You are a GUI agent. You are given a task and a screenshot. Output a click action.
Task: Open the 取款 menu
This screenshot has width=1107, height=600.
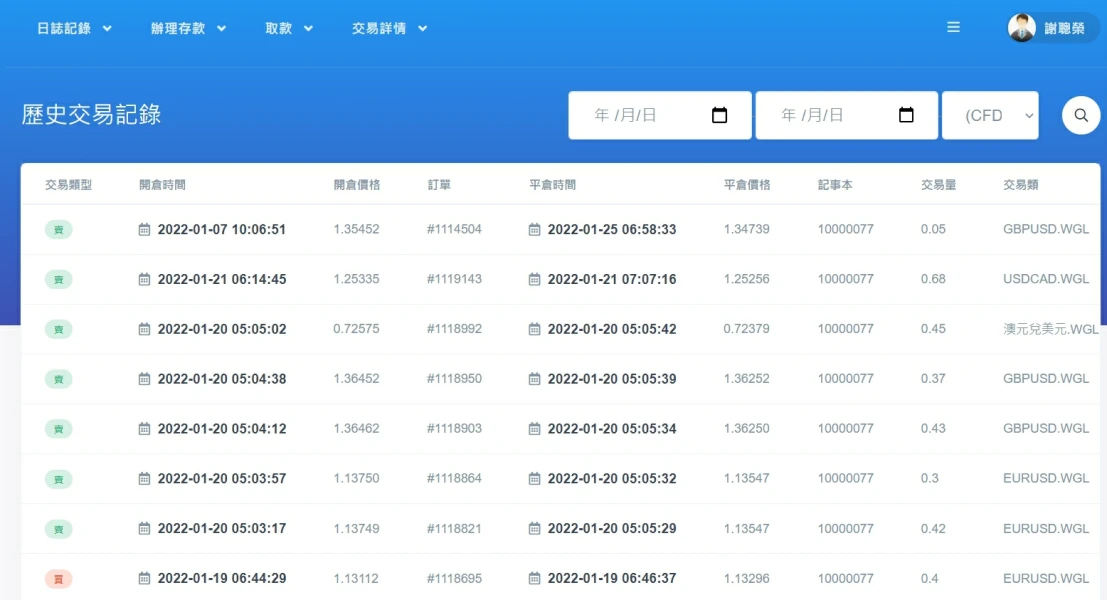tap(289, 28)
